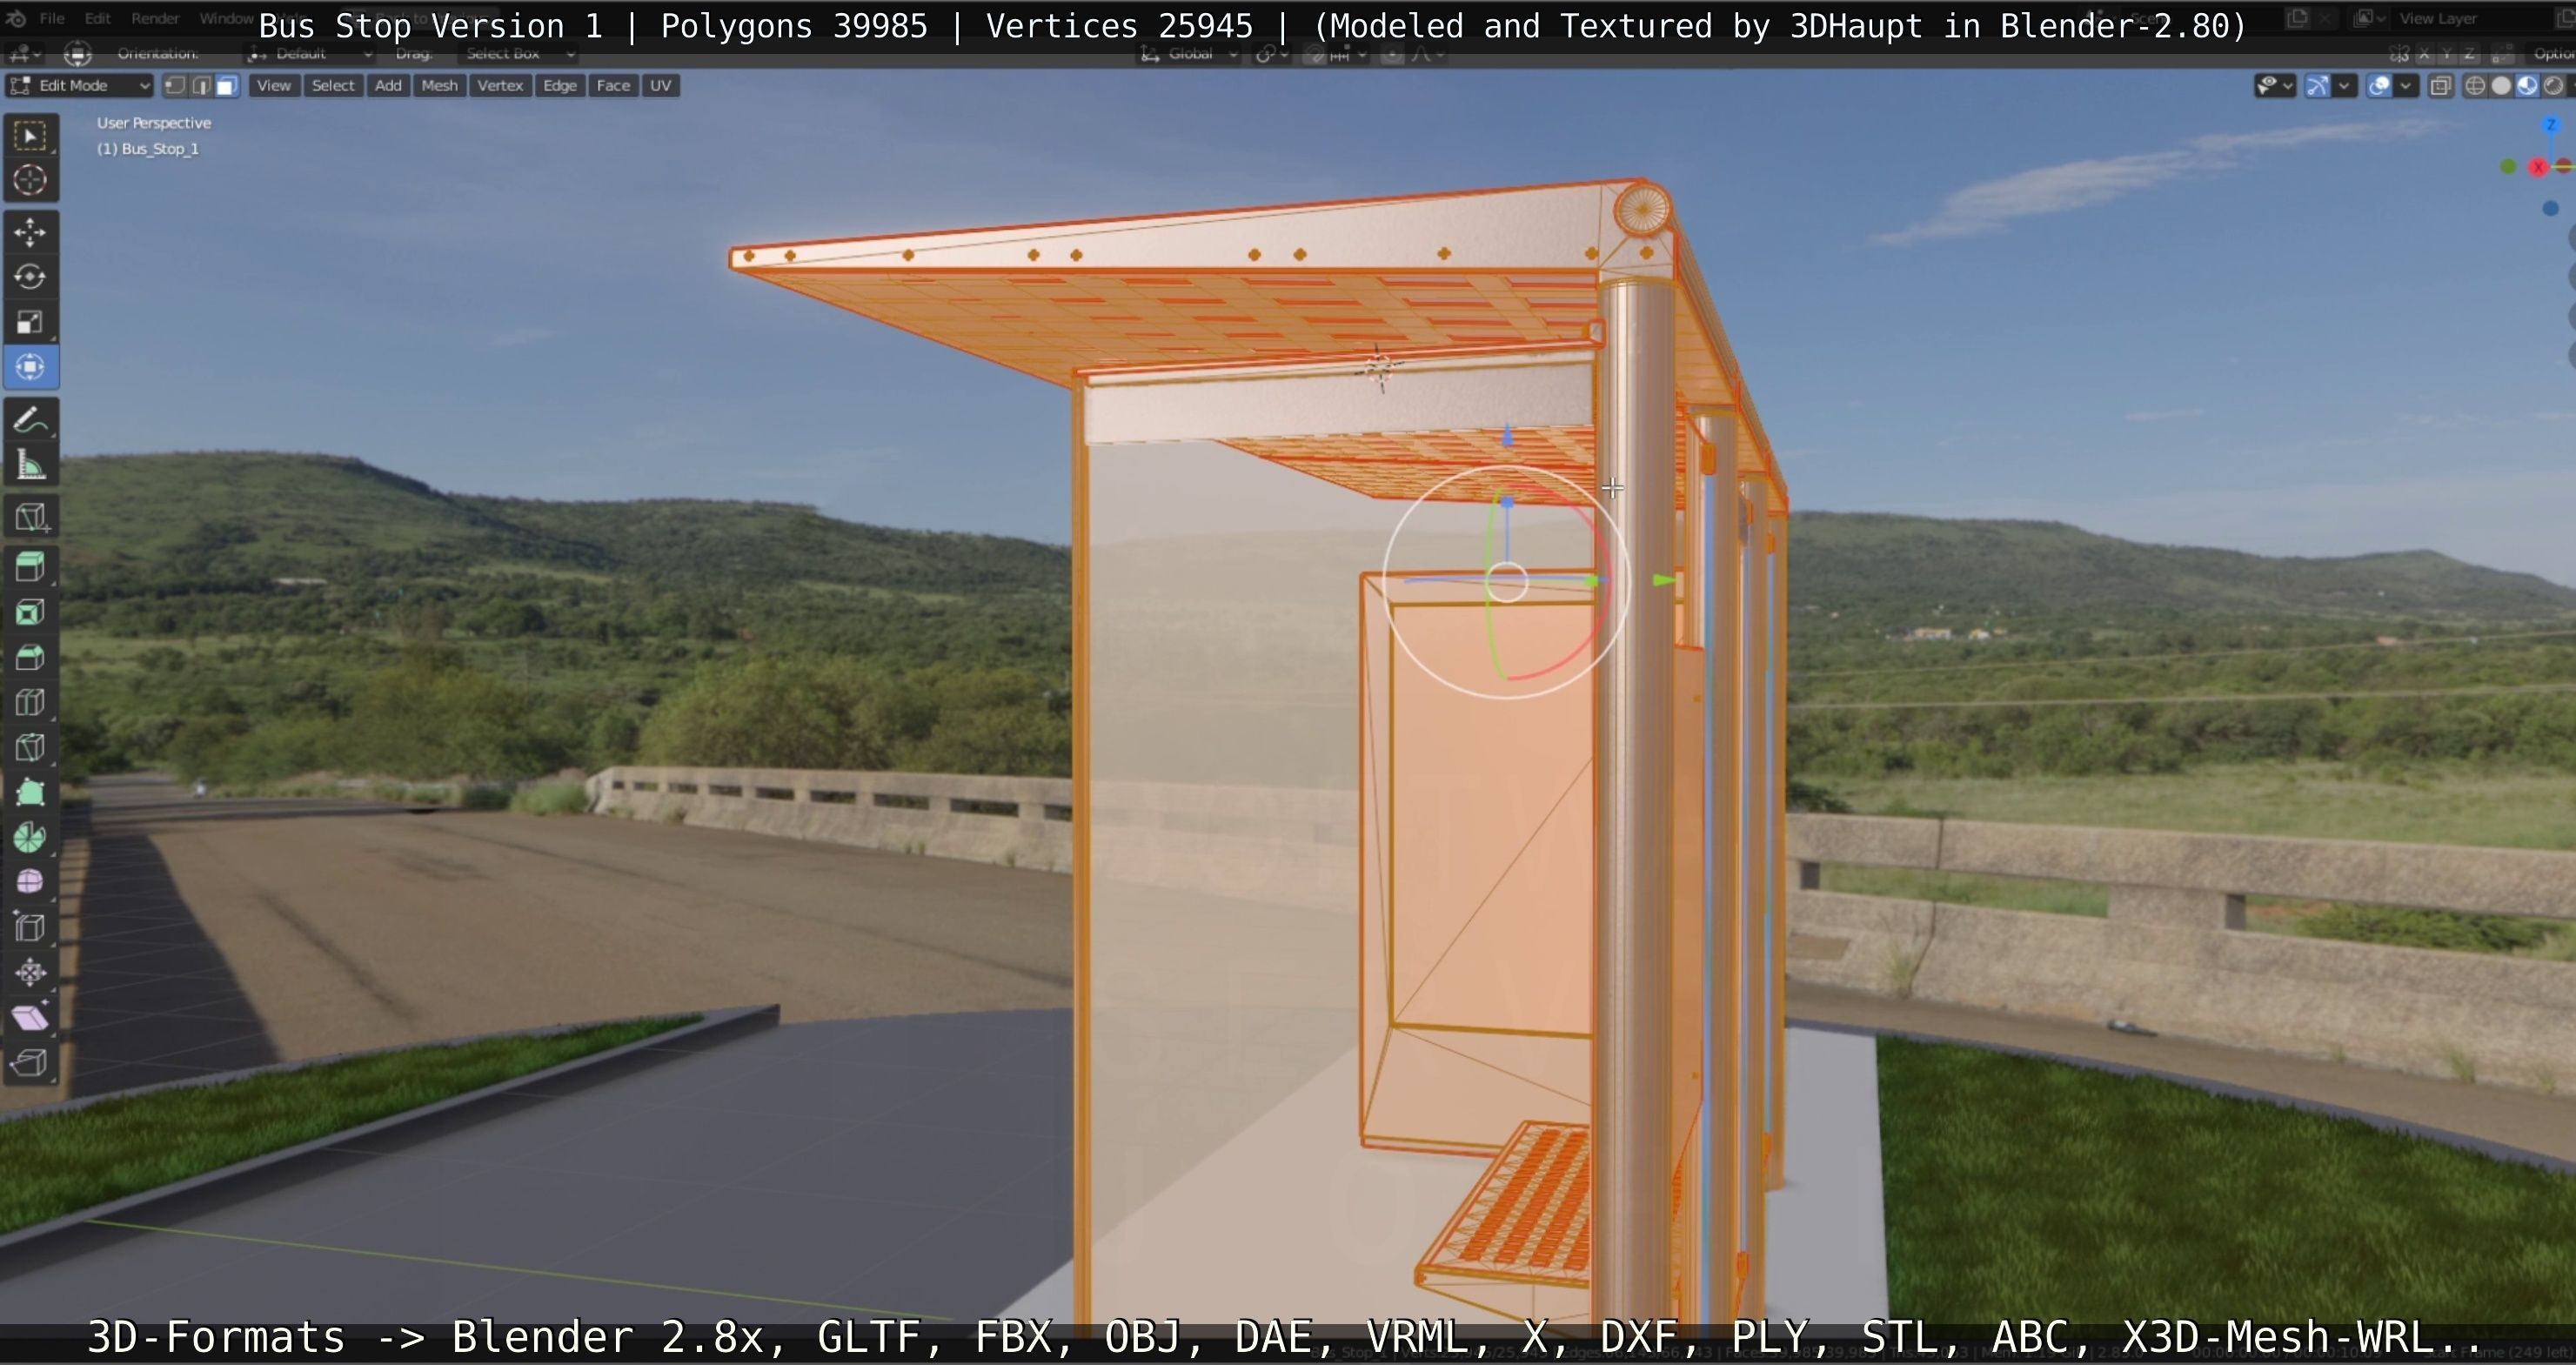
Task: Click green Y arrow of transform gizmo
Action: click(x=1663, y=580)
